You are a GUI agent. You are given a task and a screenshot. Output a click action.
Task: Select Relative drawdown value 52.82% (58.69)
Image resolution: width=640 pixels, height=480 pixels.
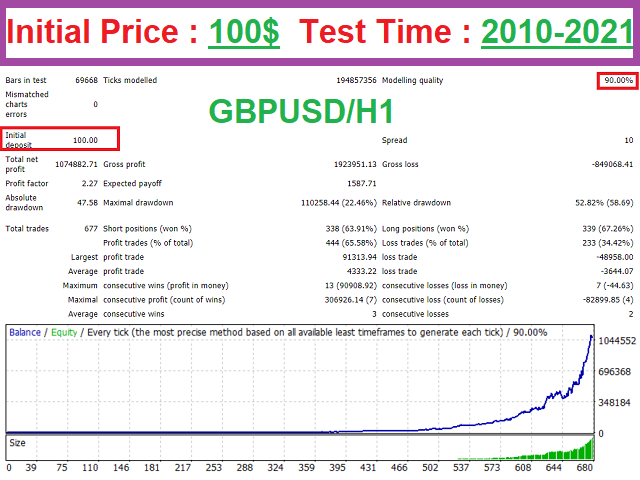point(604,202)
